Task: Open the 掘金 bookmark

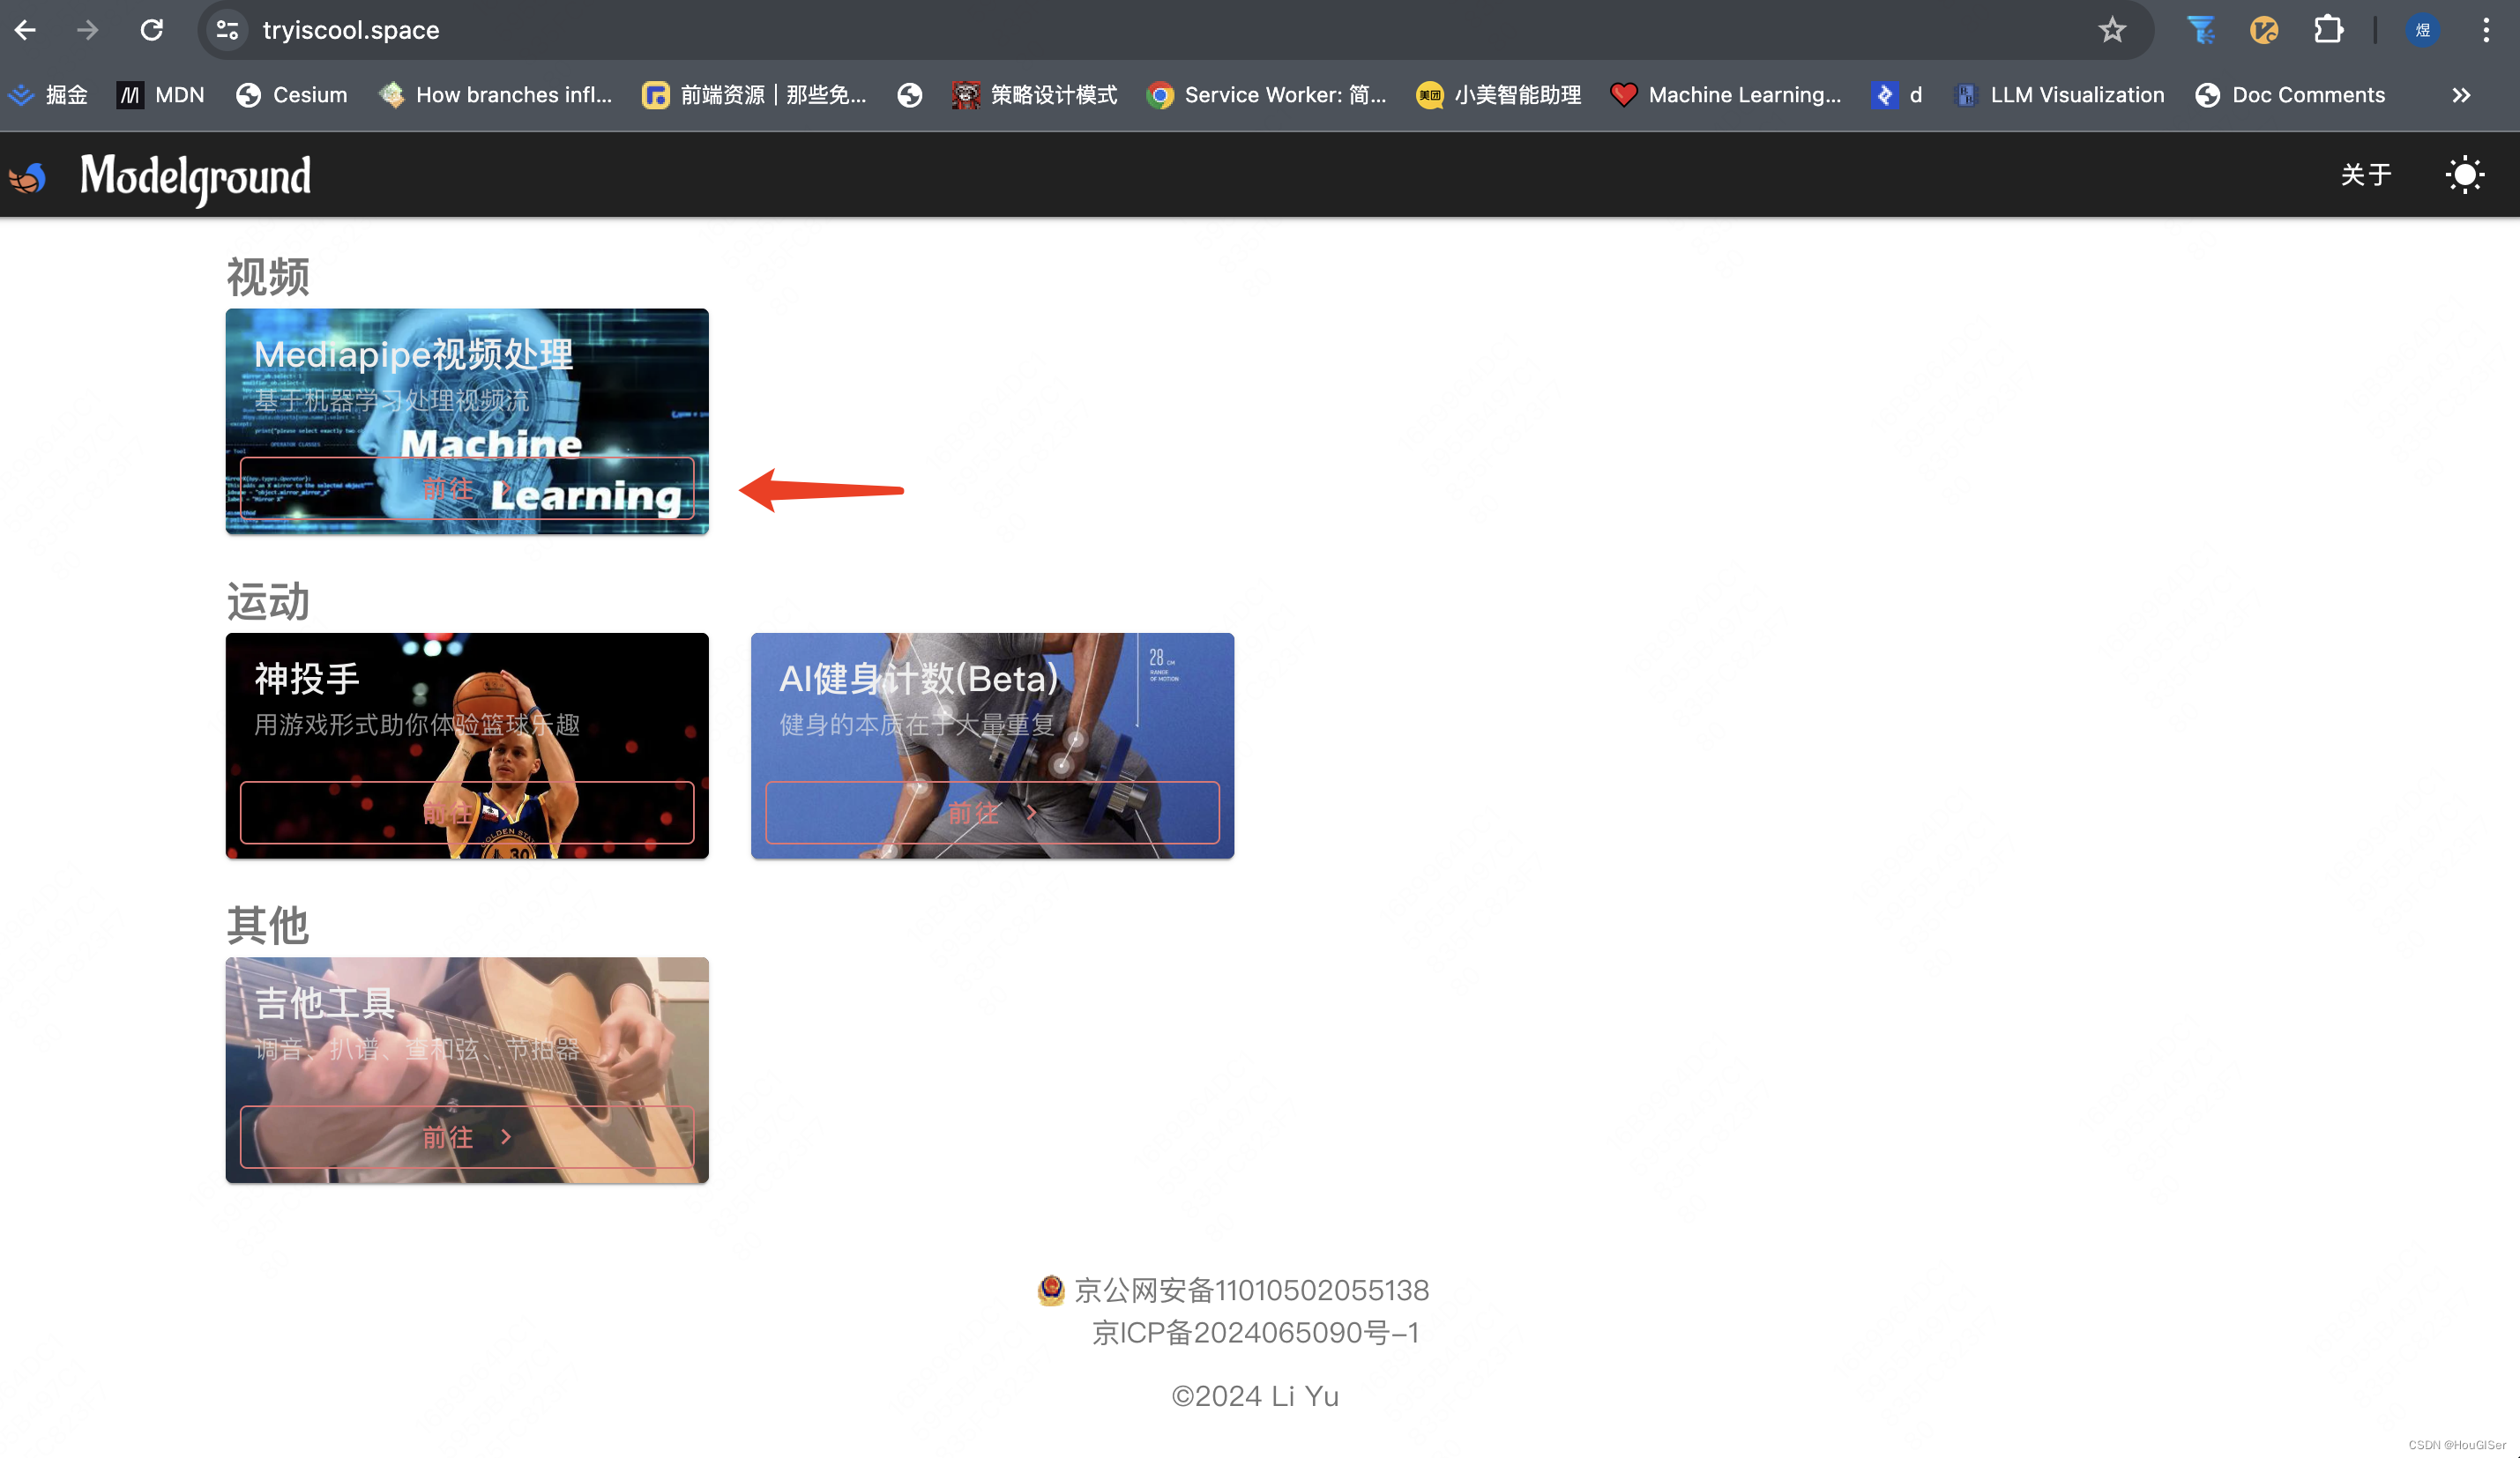Action: coord(49,95)
